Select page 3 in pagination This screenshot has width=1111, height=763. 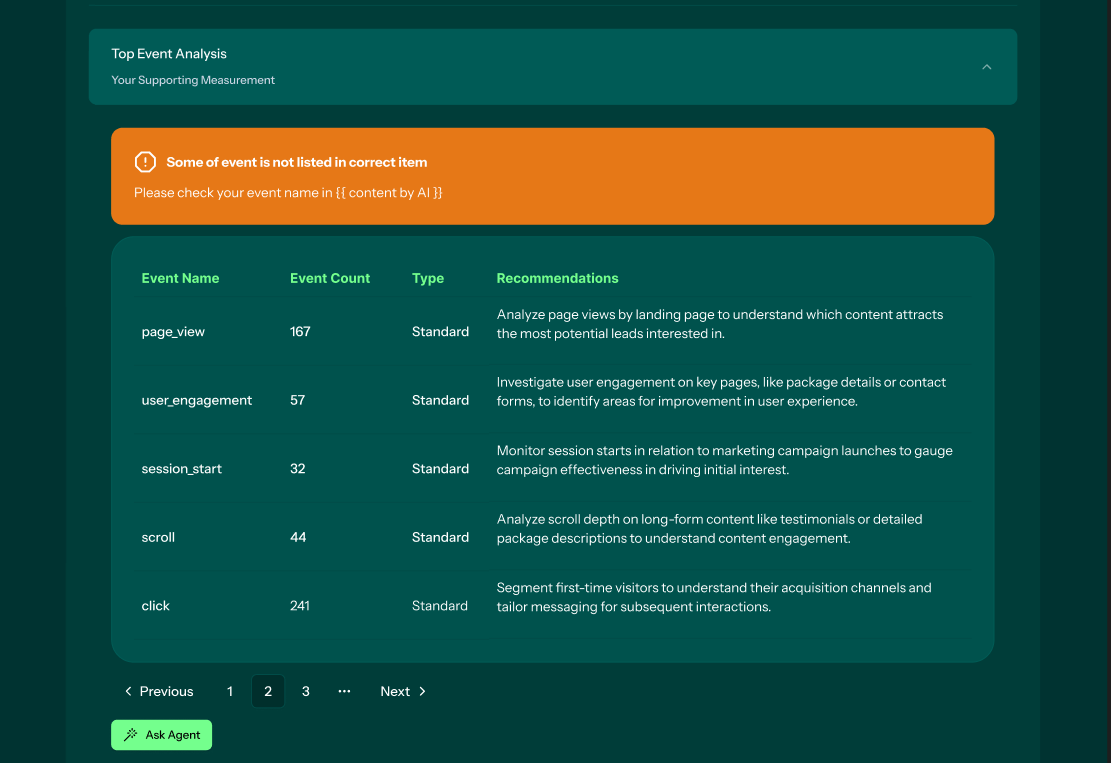tap(305, 691)
